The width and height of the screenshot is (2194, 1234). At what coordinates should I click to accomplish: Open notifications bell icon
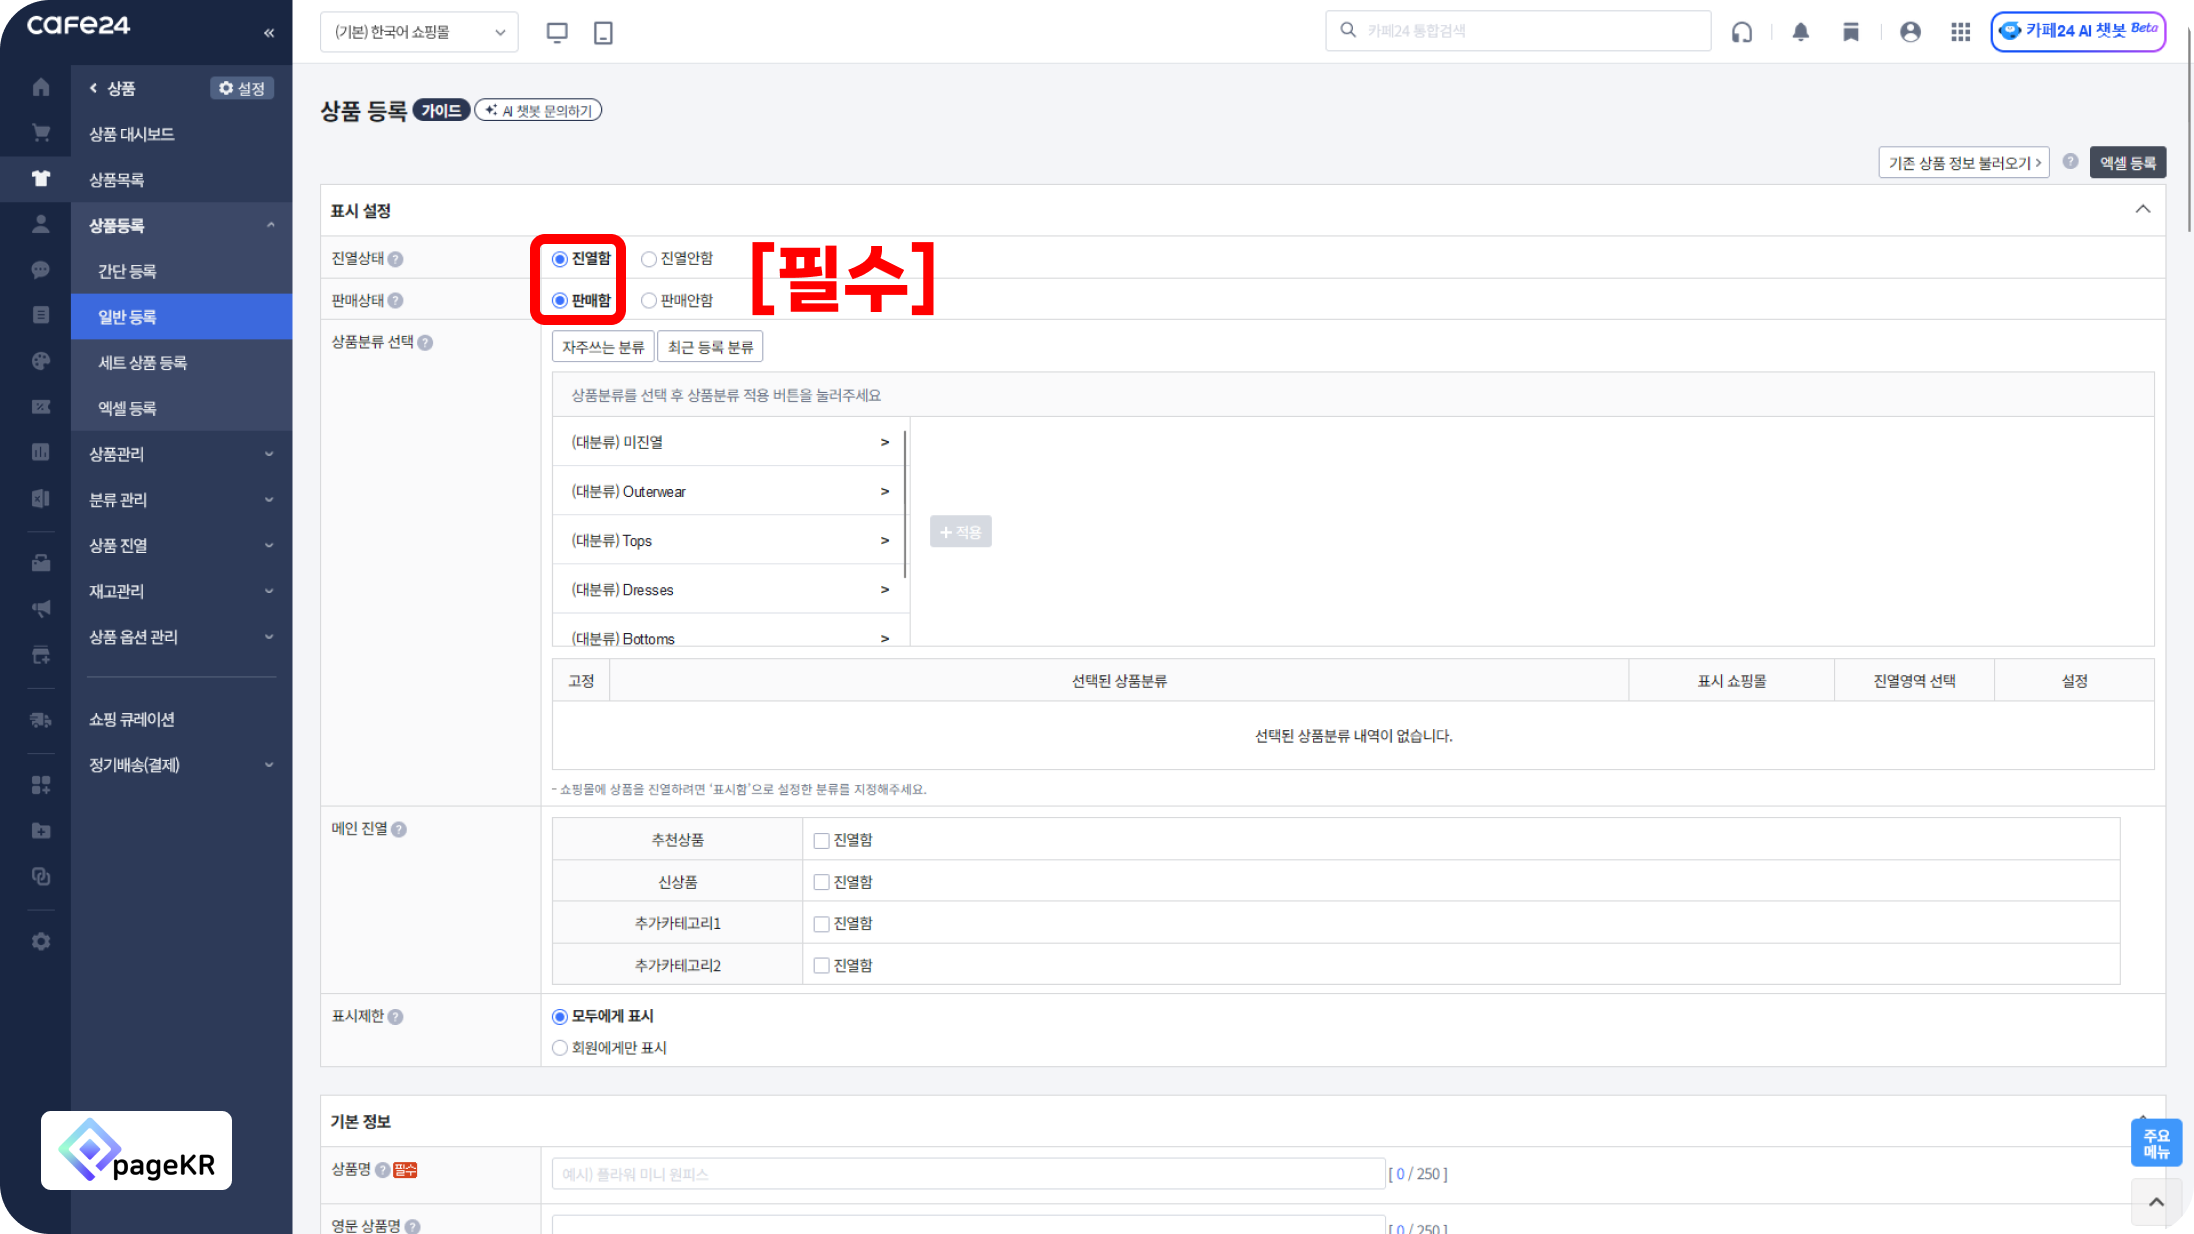click(x=1800, y=32)
